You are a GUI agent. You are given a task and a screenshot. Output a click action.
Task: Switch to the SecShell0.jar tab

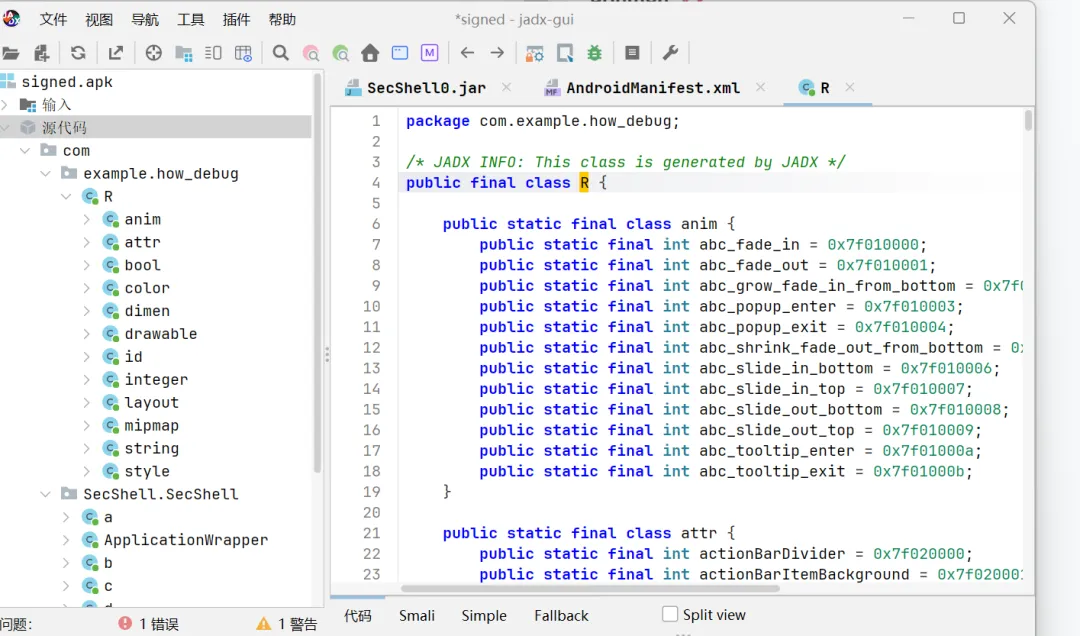click(426, 88)
